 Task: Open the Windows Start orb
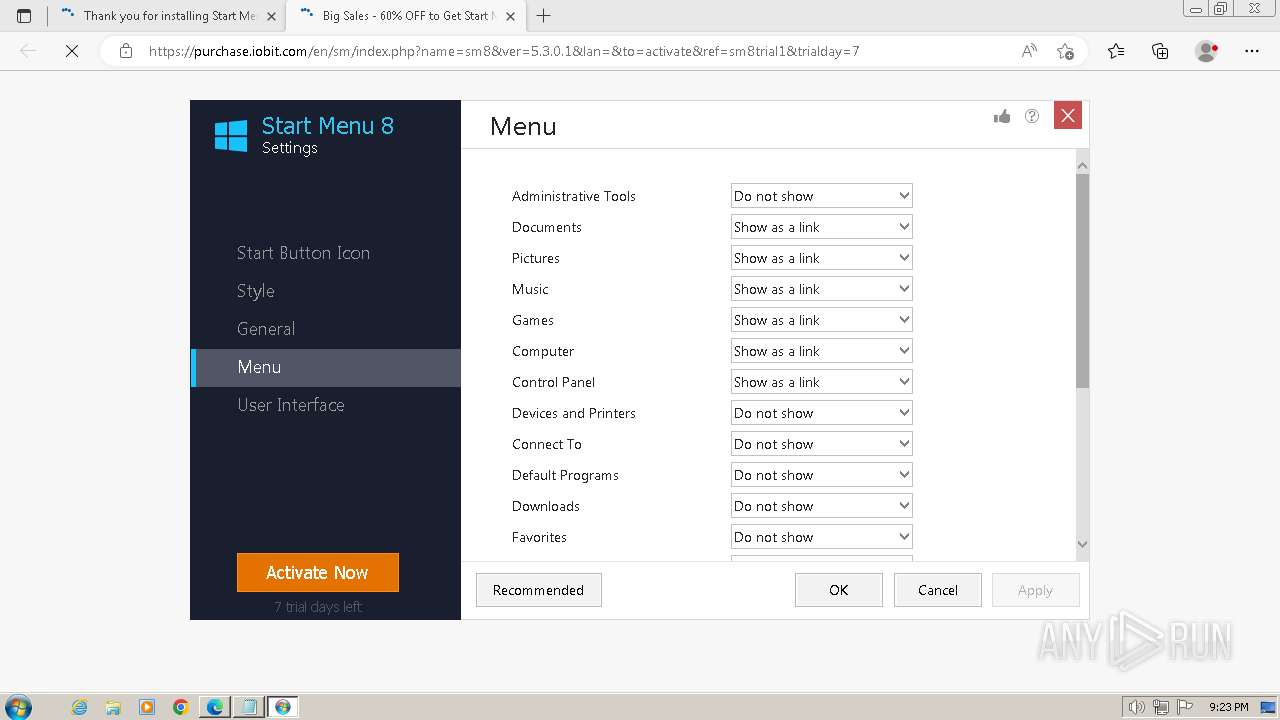(x=18, y=707)
